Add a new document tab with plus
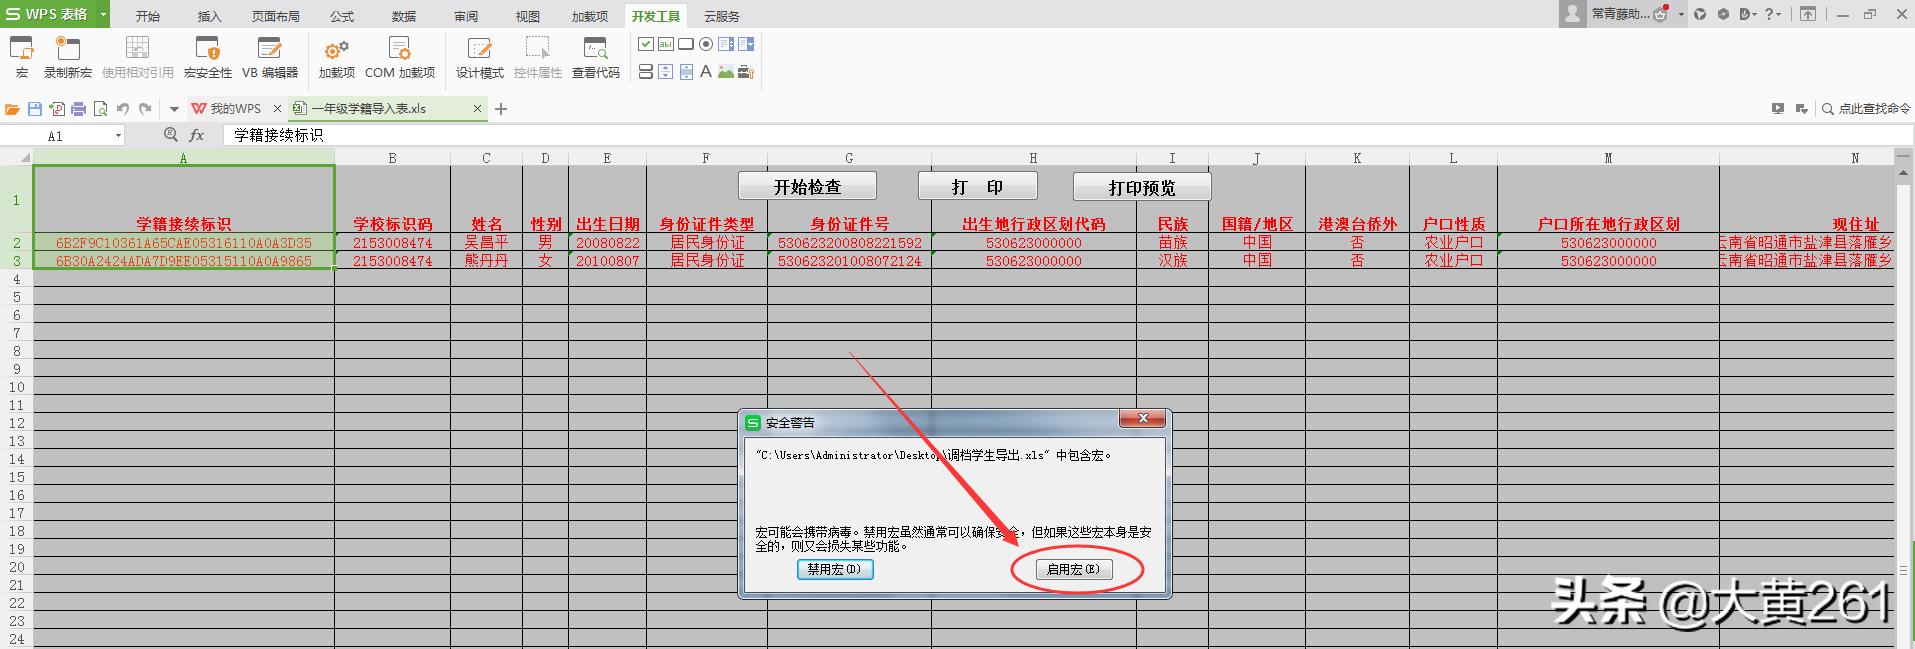Screen dimensions: 1915x649 click(x=501, y=109)
